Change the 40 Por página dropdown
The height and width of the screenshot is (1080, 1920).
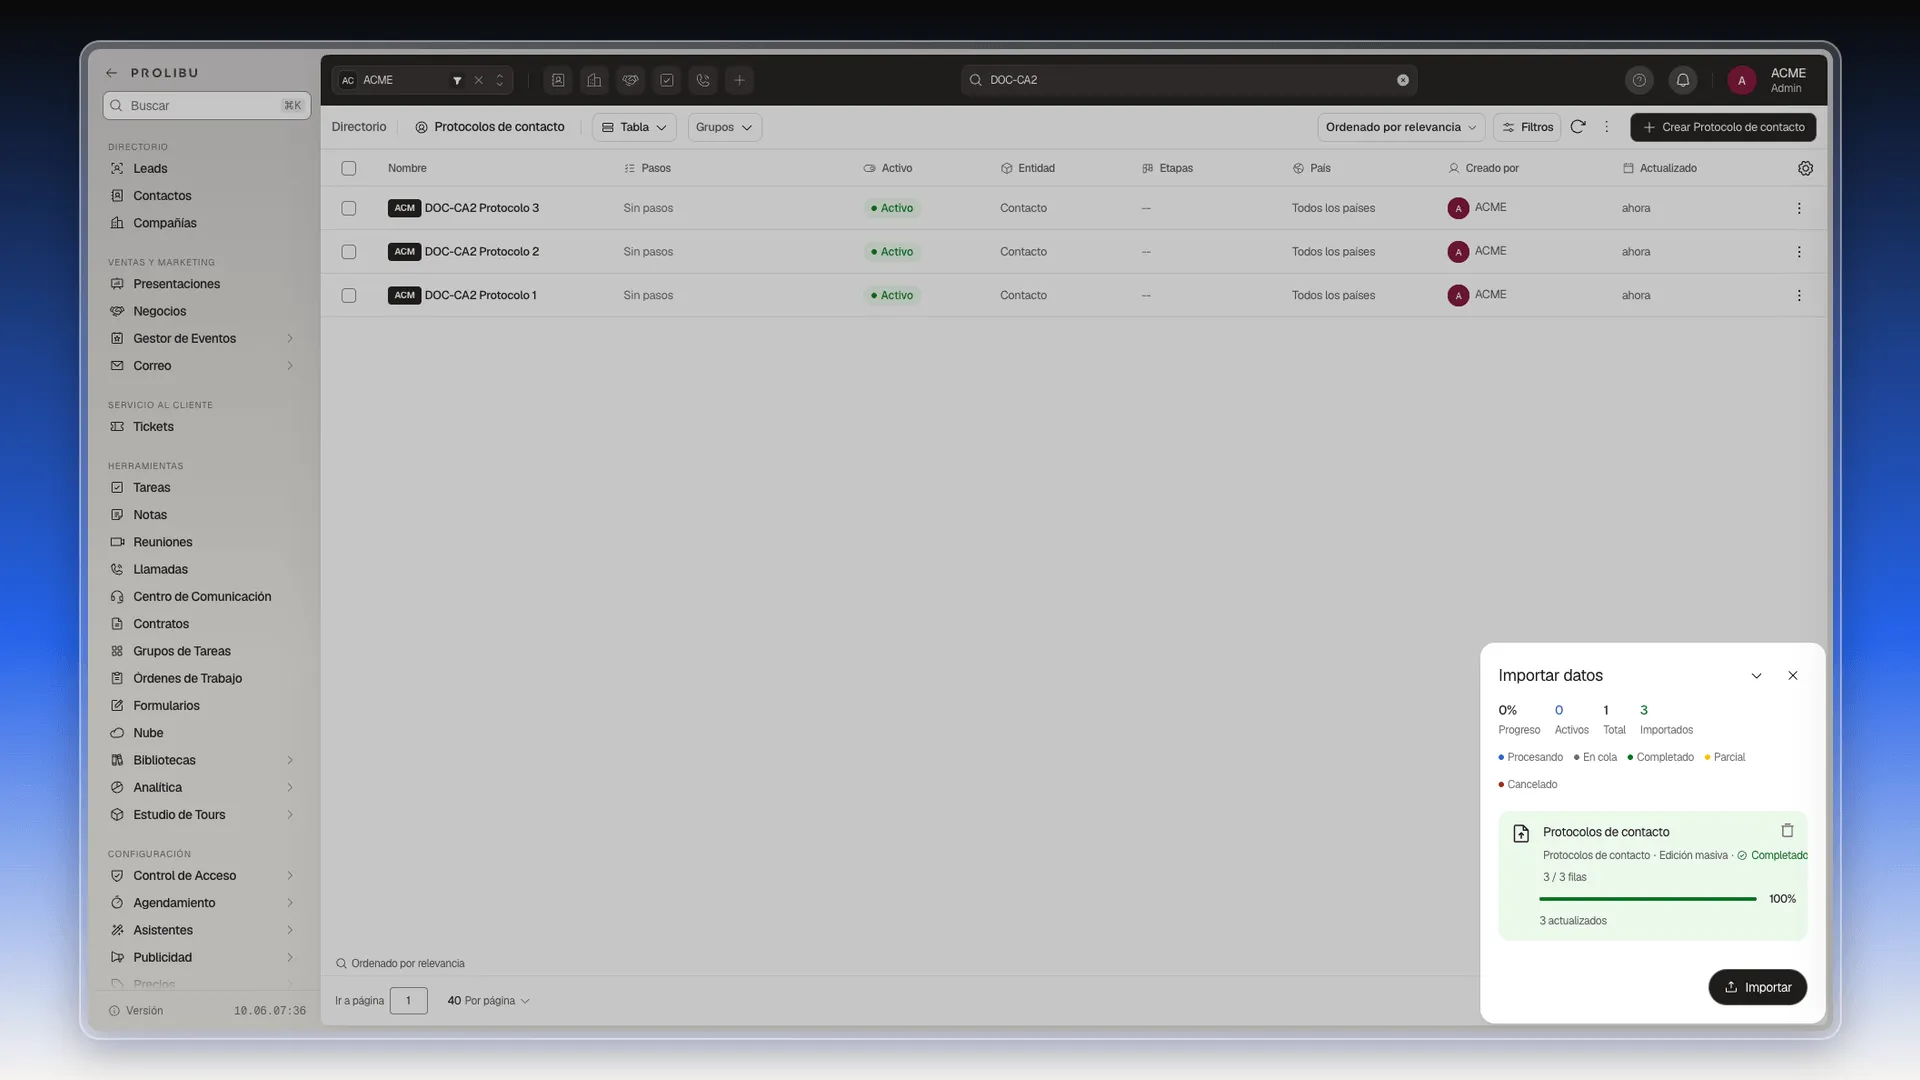(488, 1001)
